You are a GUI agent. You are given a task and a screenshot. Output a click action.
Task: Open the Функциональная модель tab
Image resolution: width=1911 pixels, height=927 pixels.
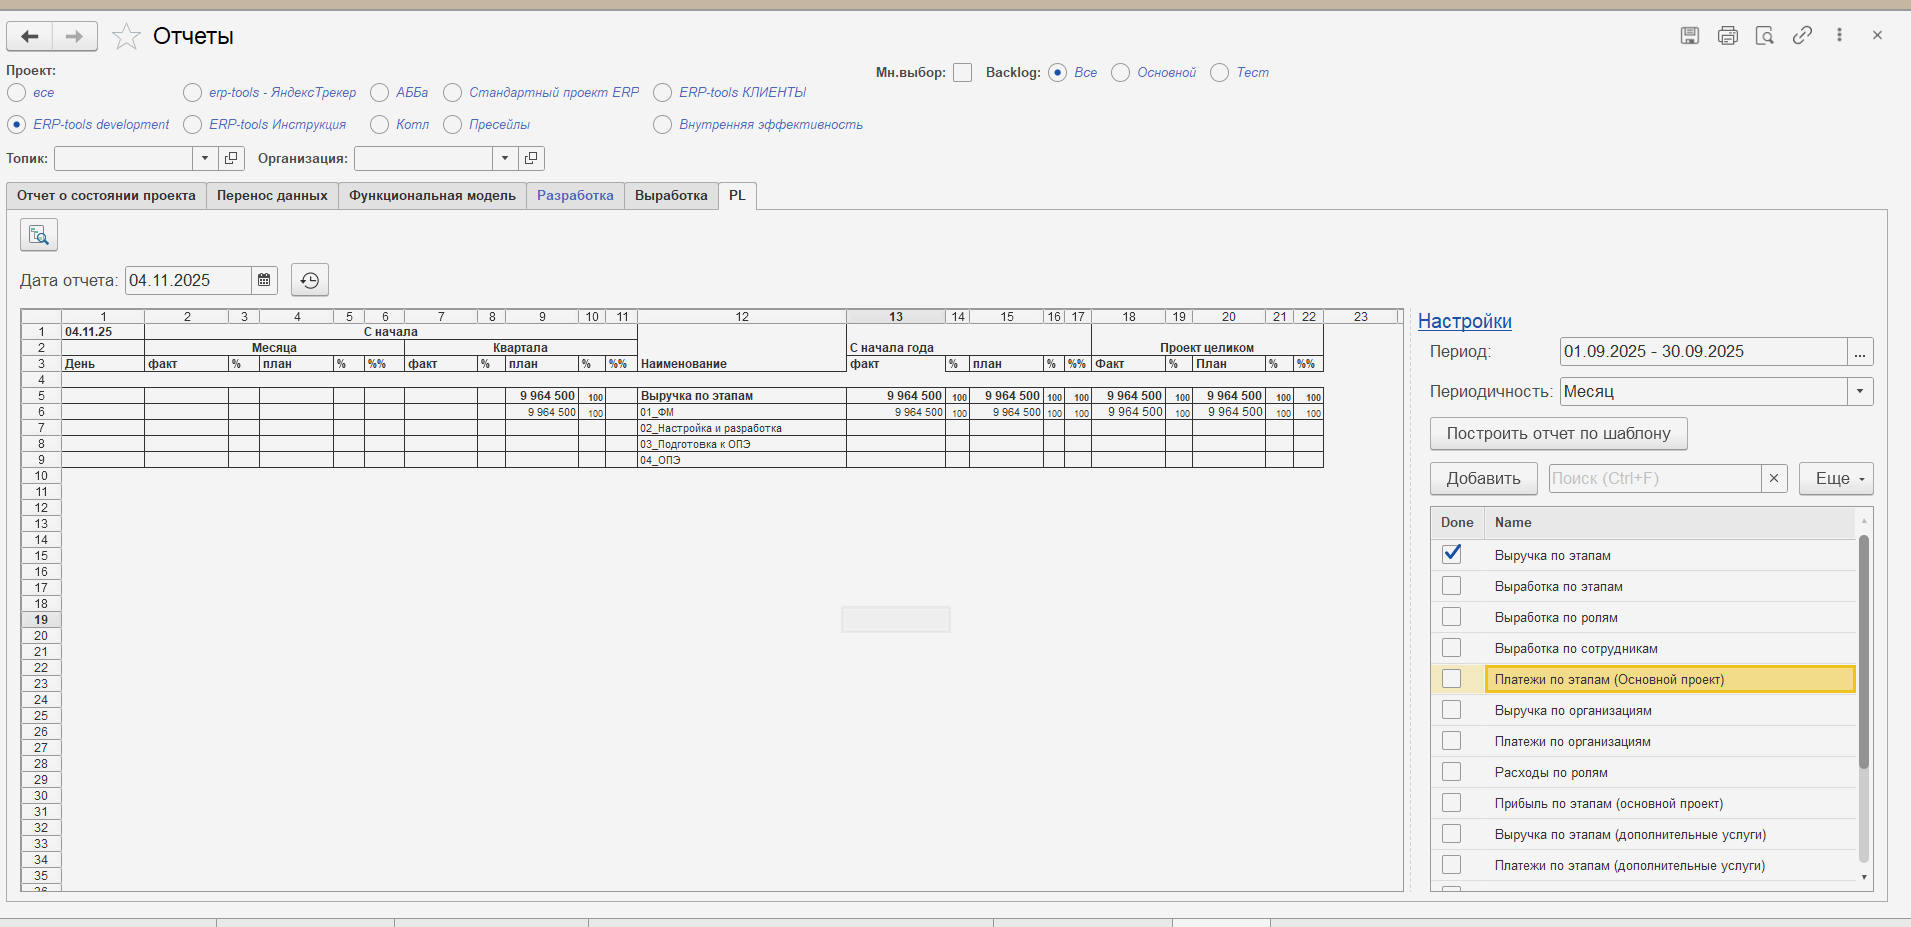click(432, 196)
